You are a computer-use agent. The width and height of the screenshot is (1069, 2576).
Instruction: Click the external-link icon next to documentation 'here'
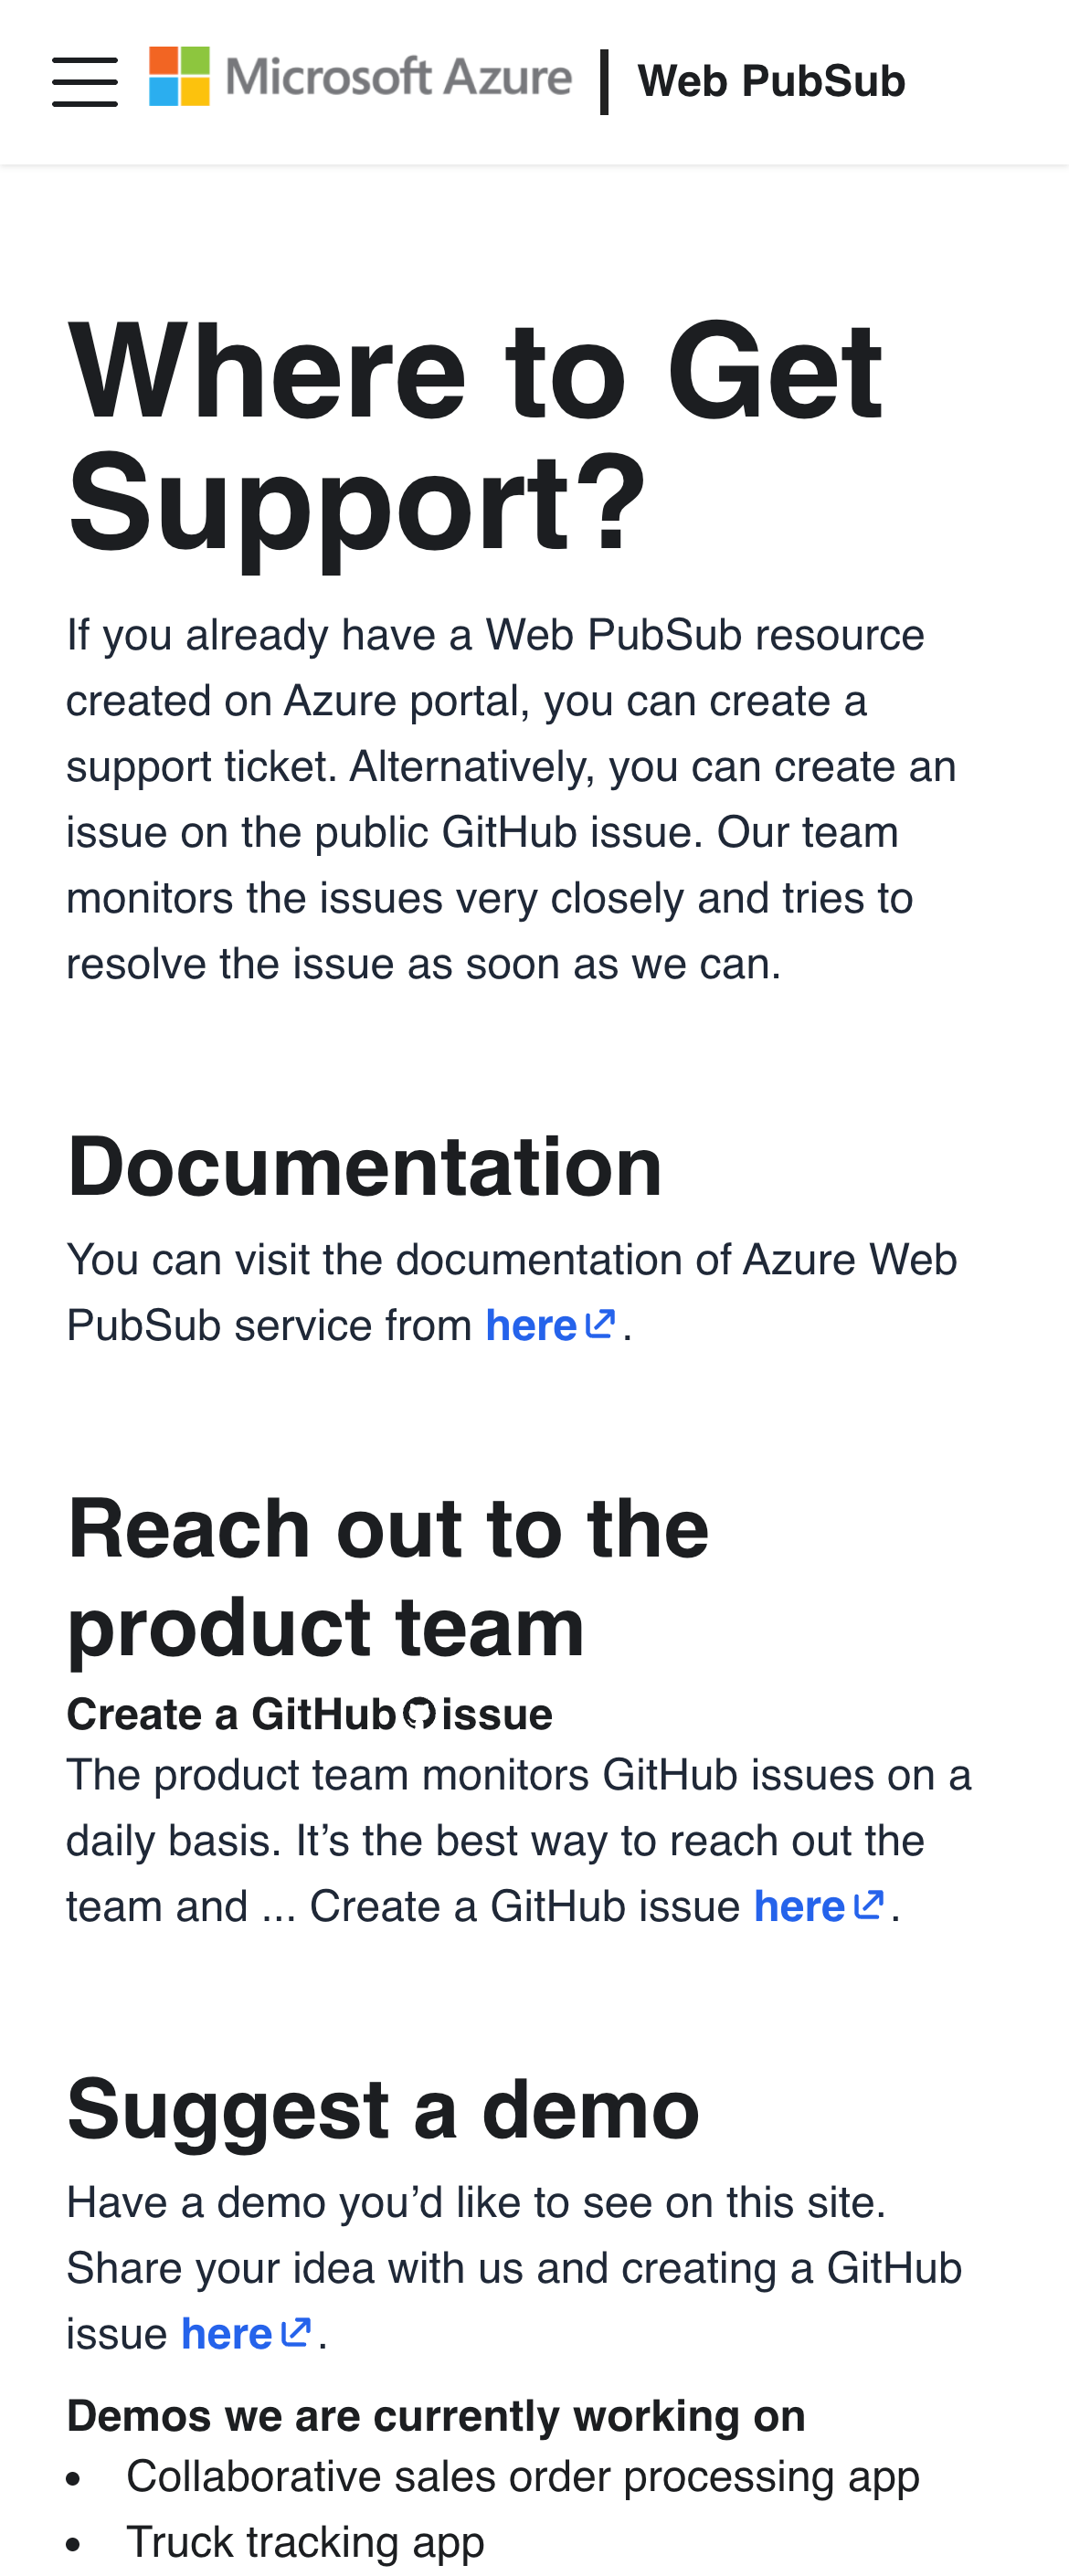pyautogui.click(x=597, y=1323)
